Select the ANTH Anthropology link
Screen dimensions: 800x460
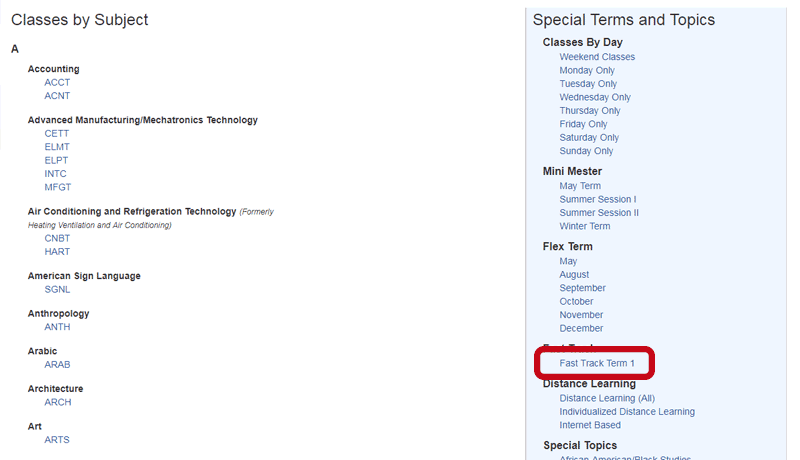point(57,327)
